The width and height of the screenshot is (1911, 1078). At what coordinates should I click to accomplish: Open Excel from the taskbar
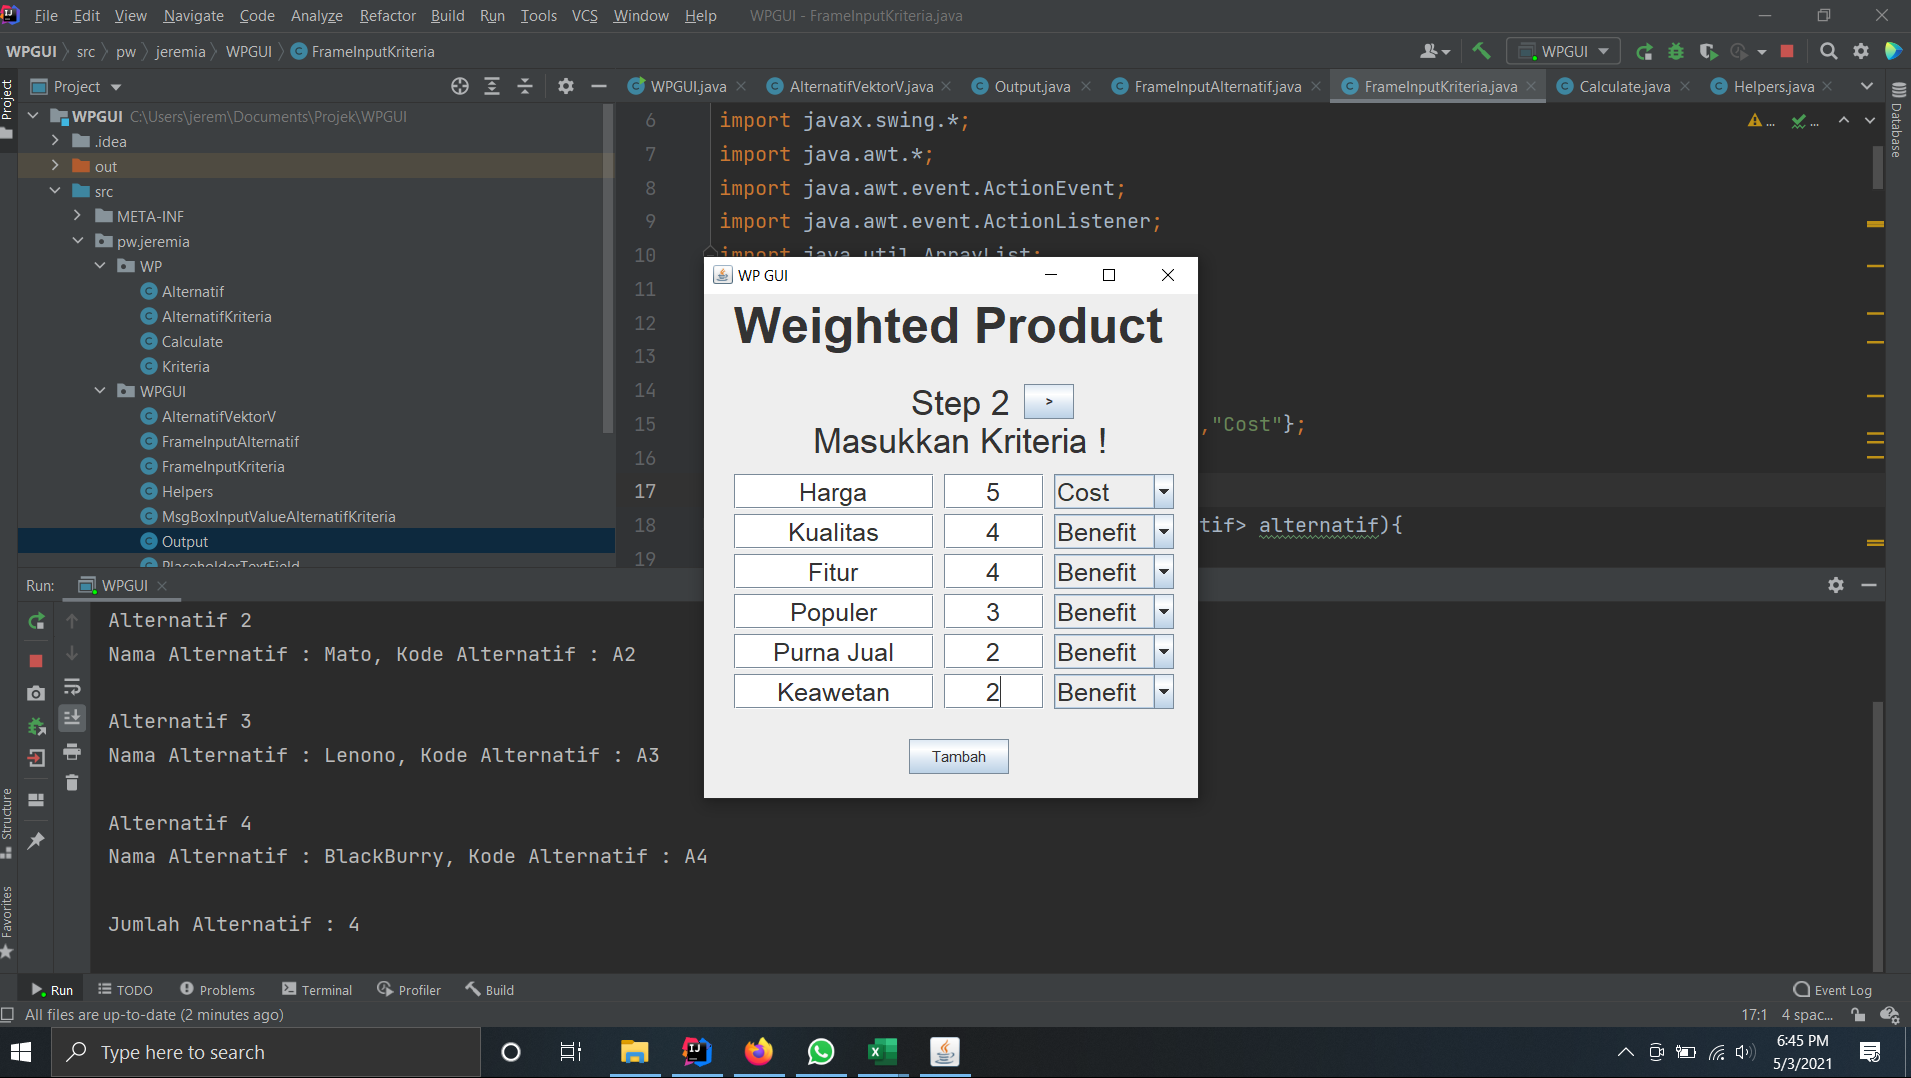pos(882,1052)
